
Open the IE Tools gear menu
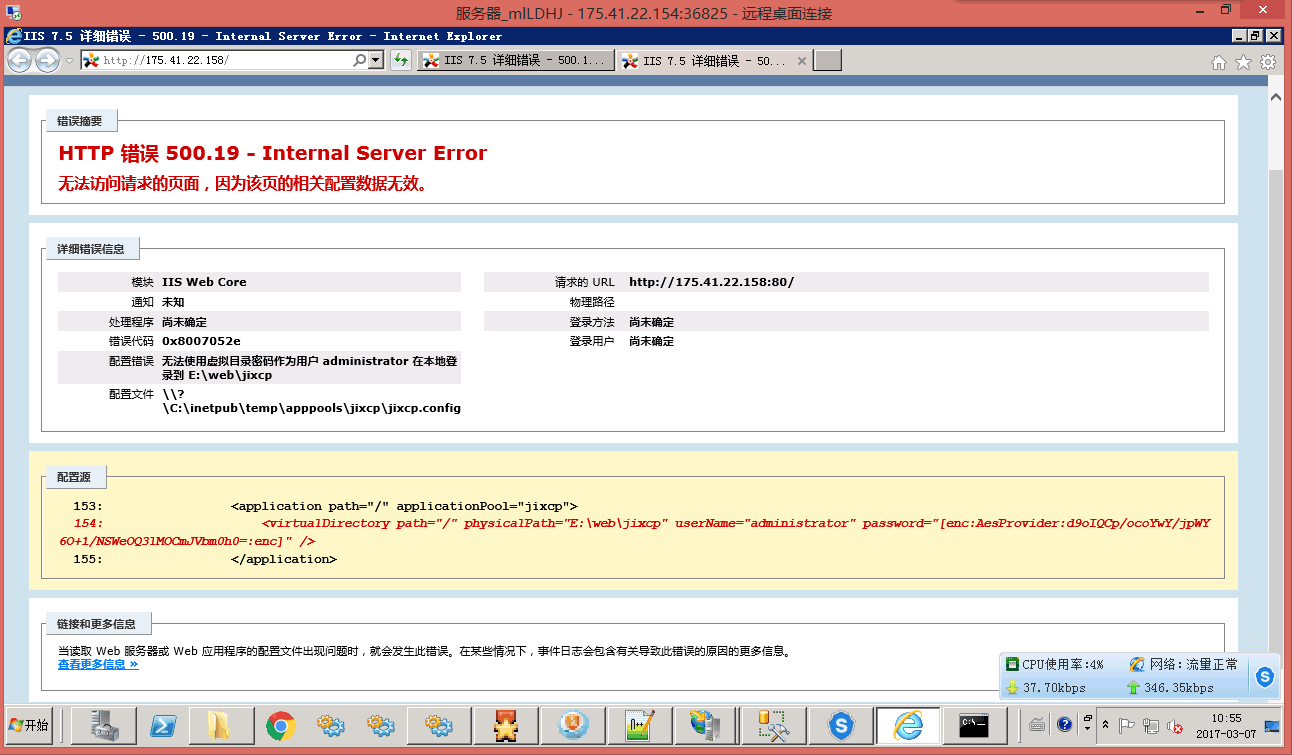pyautogui.click(x=1267, y=62)
